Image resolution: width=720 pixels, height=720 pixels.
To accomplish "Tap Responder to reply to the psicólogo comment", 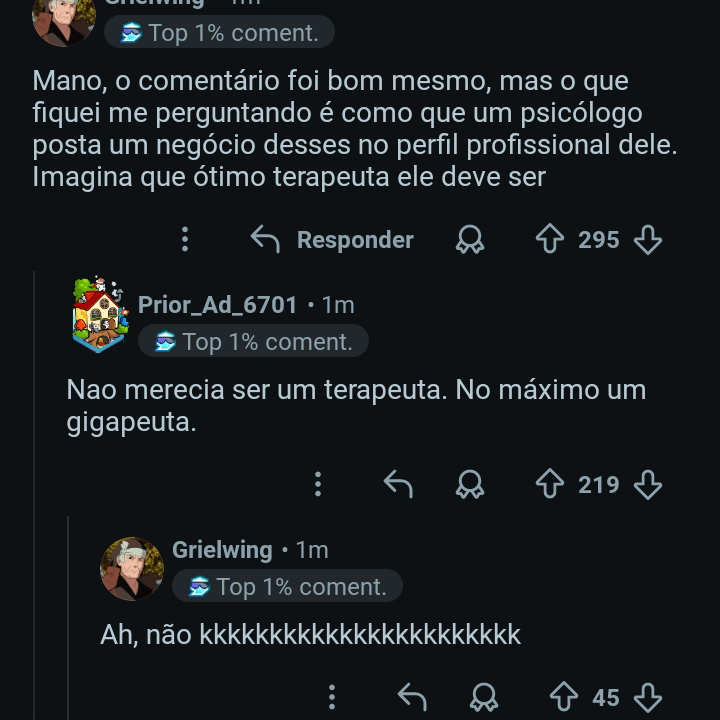I will click(x=333, y=240).
